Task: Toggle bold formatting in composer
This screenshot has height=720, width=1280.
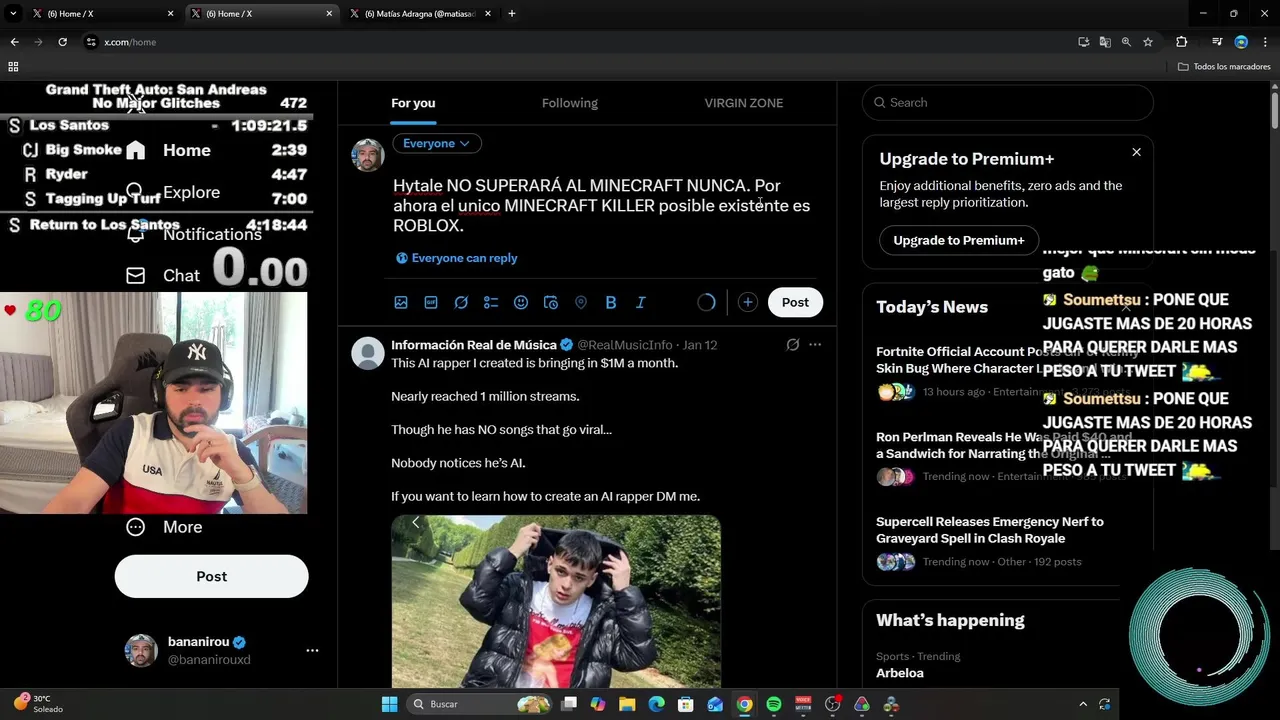Action: [x=611, y=302]
